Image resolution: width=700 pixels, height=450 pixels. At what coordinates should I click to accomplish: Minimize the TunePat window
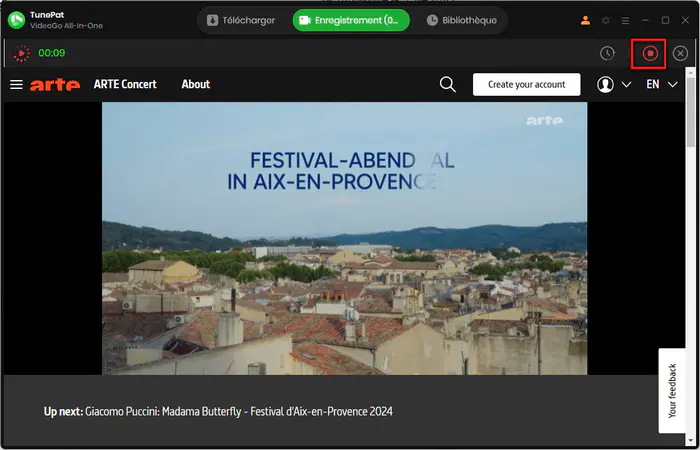tap(646, 21)
